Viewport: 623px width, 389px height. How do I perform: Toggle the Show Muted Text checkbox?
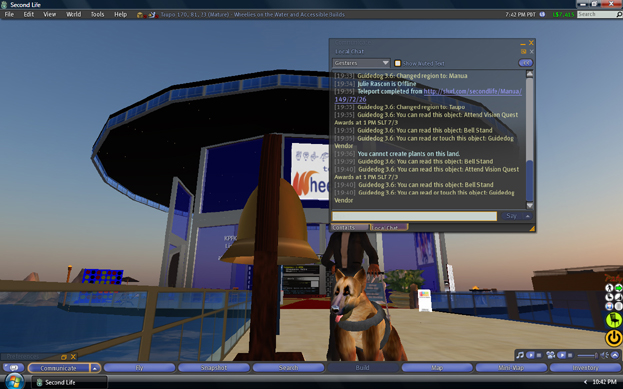point(397,63)
